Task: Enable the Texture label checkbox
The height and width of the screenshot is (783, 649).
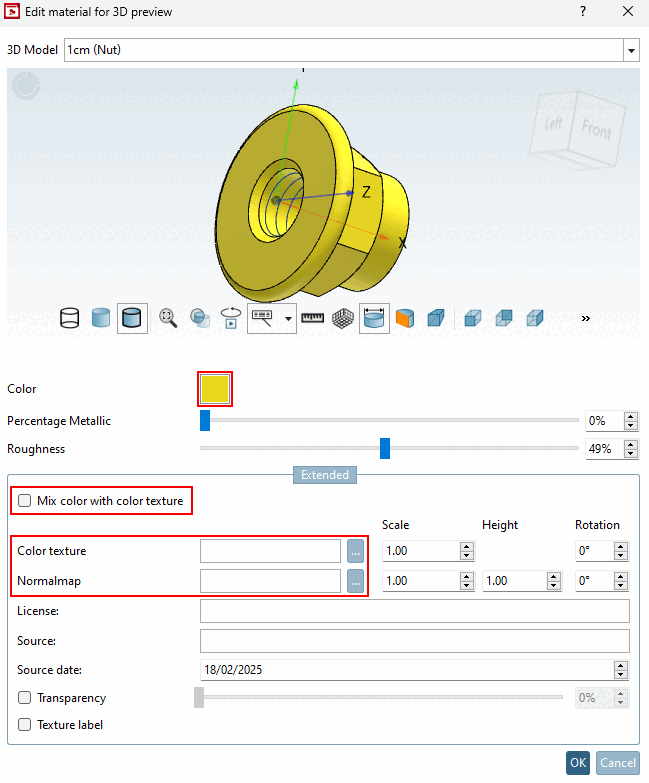Action: pos(24,724)
